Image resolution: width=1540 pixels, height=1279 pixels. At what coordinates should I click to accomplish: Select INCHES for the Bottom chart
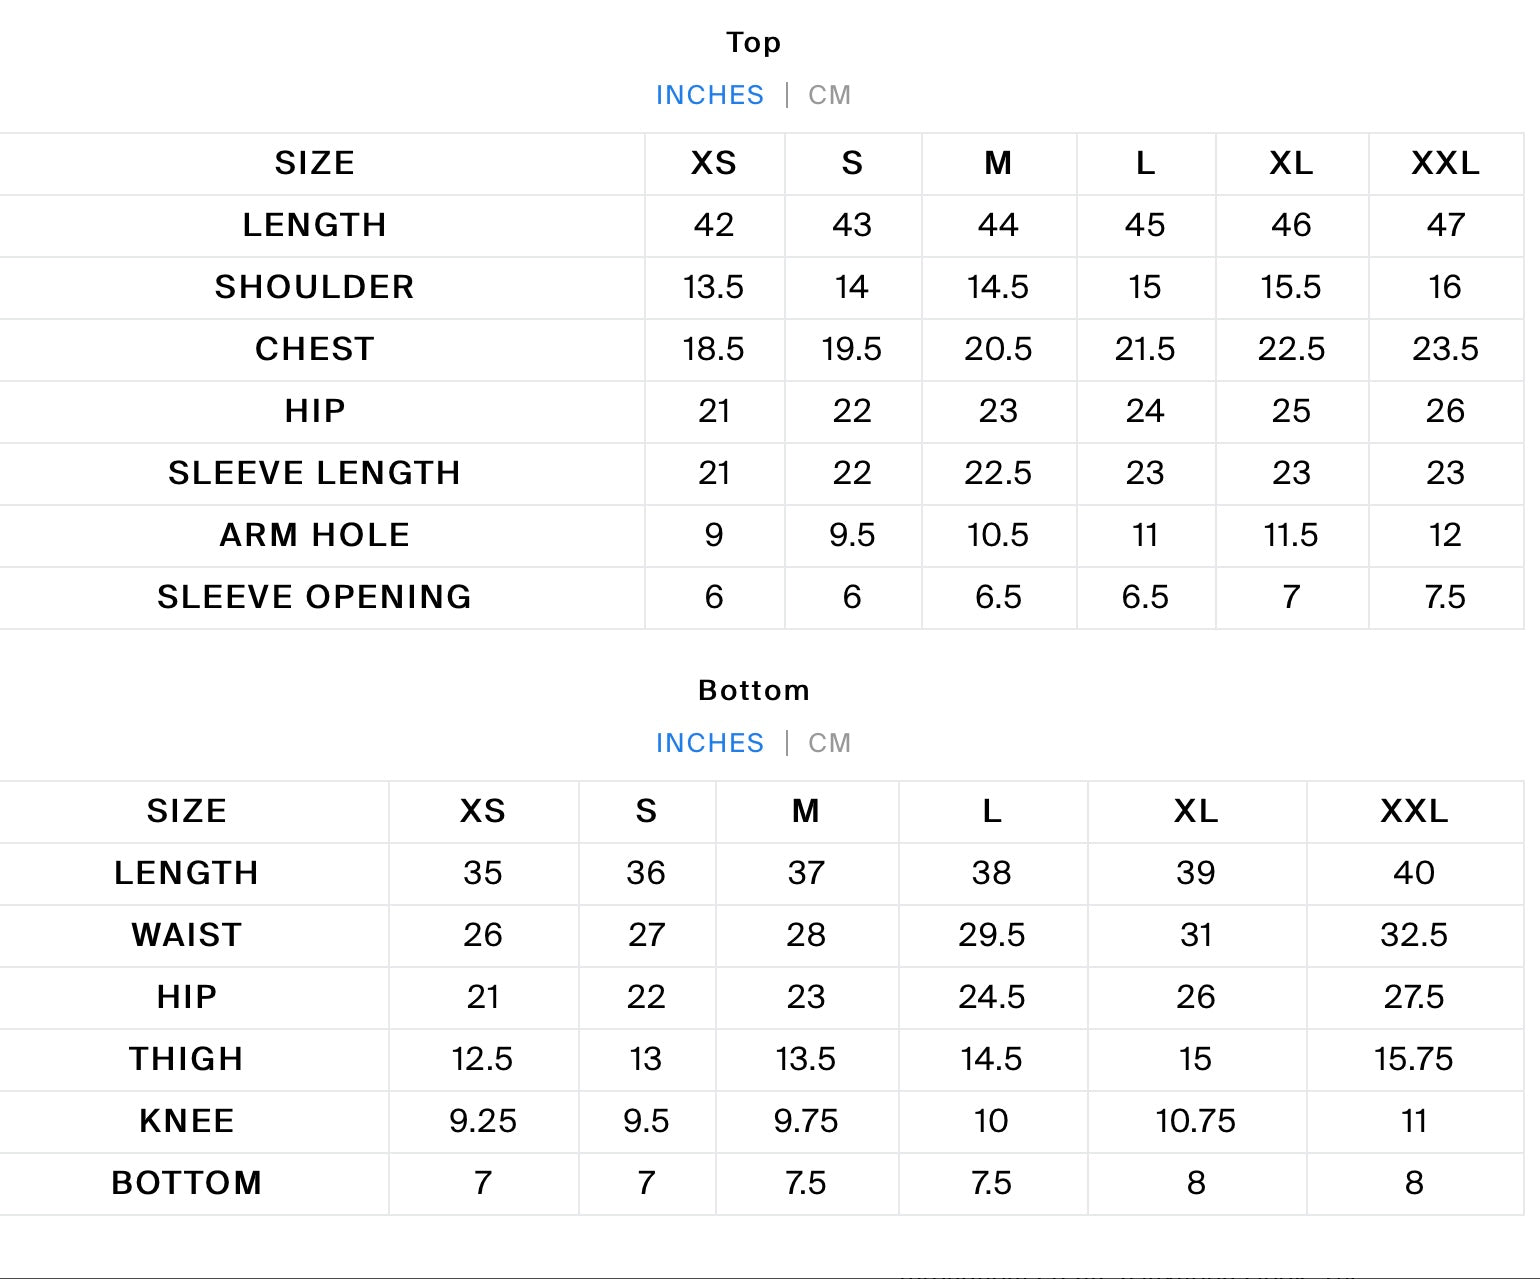709,743
